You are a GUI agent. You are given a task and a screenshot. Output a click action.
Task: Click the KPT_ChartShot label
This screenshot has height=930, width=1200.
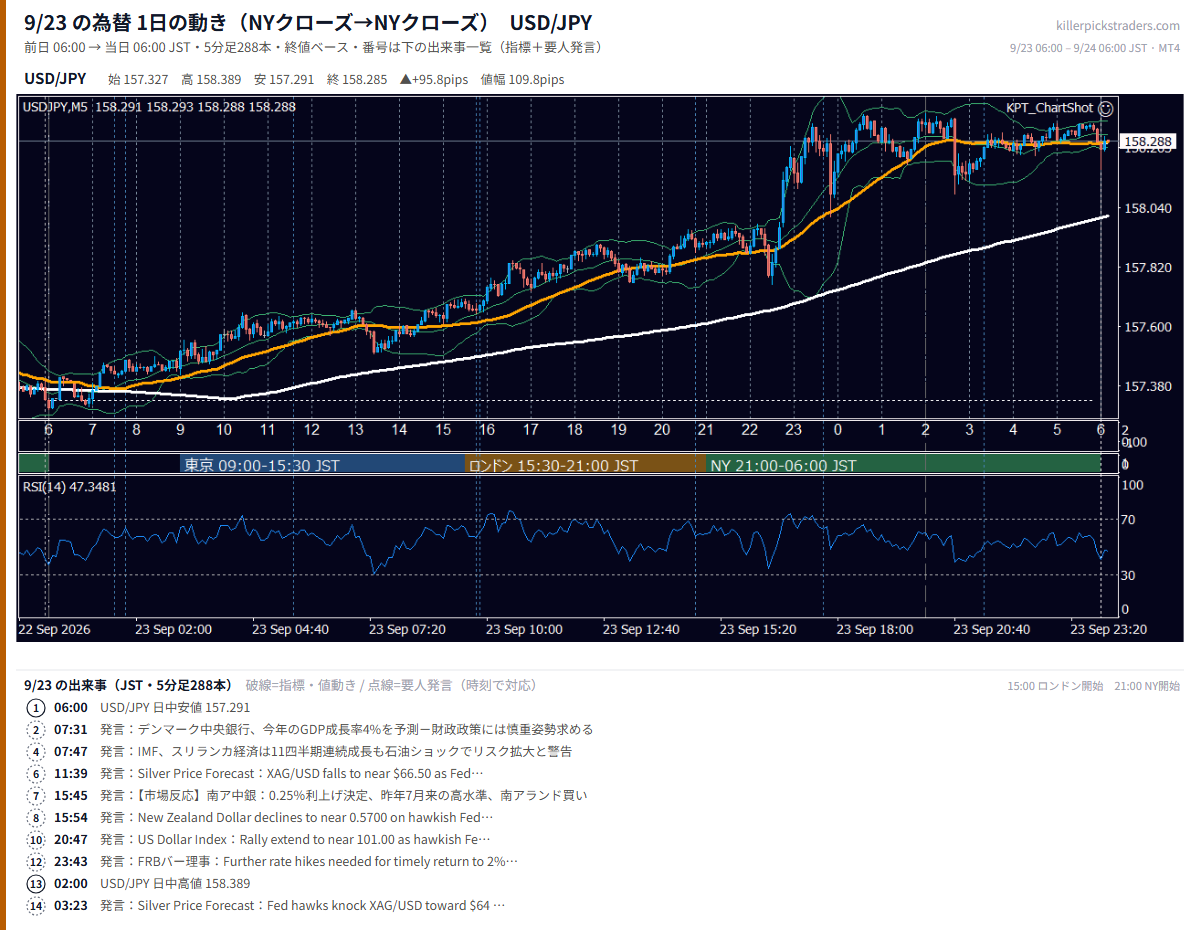pos(1049,108)
